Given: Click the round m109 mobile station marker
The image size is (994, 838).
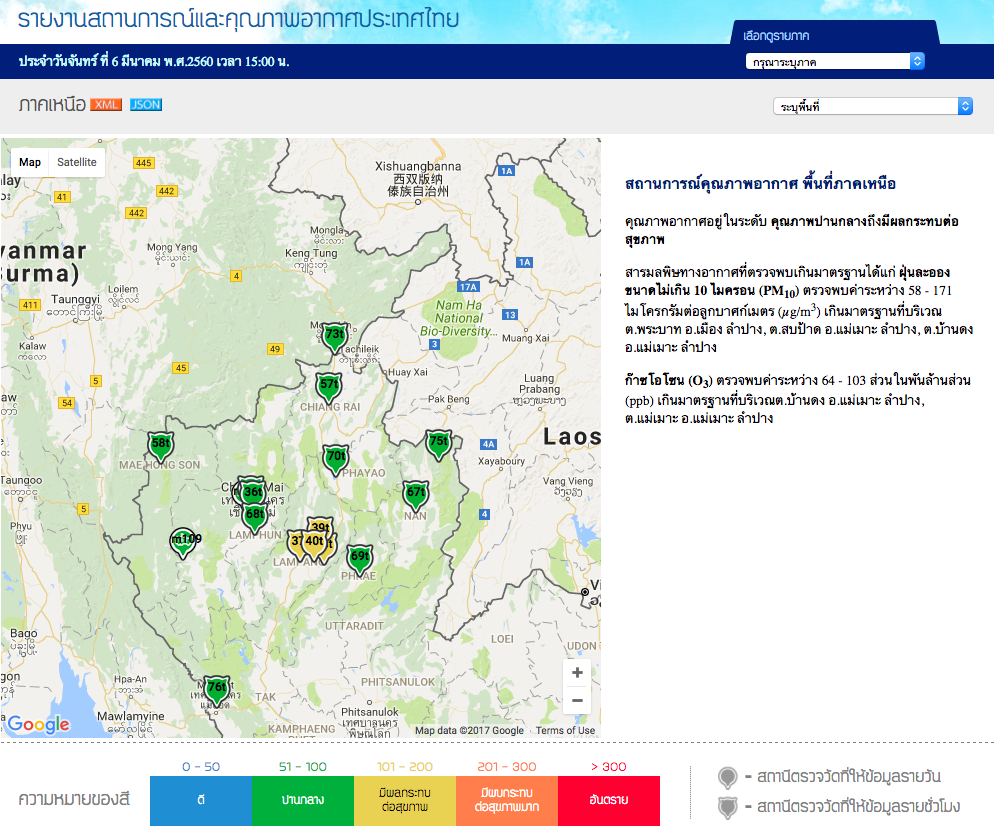Looking at the screenshot, I should pyautogui.click(x=183, y=540).
